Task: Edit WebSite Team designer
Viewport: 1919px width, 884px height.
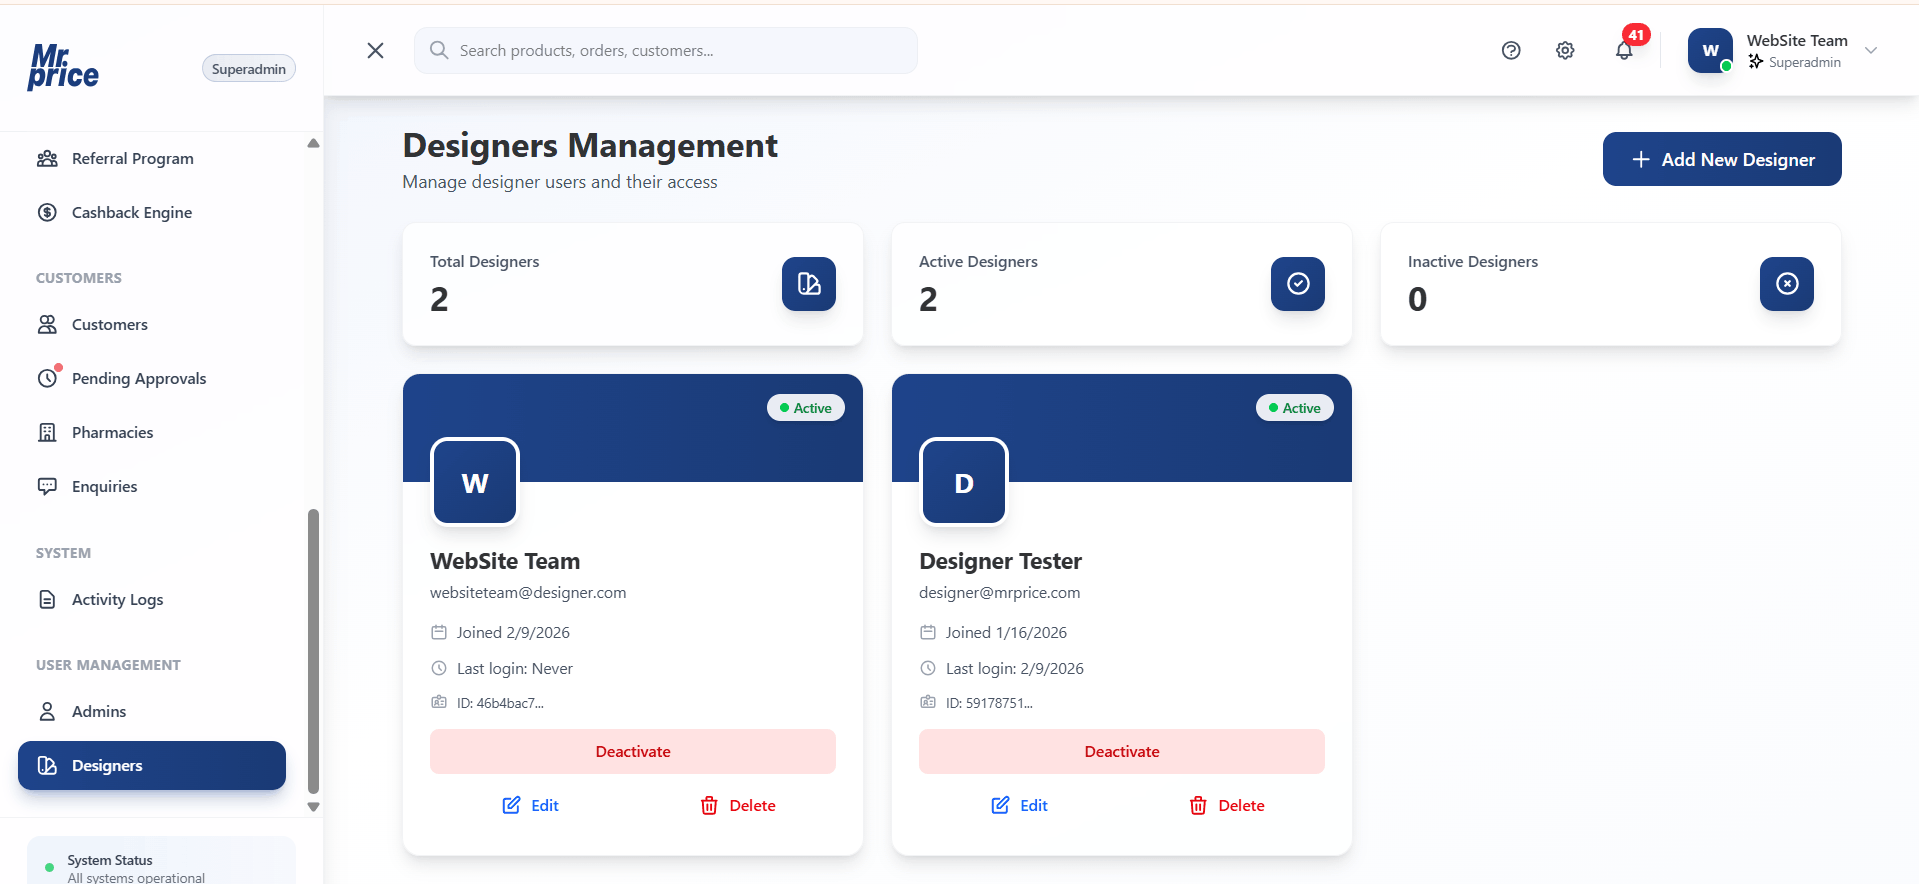Action: (x=531, y=805)
